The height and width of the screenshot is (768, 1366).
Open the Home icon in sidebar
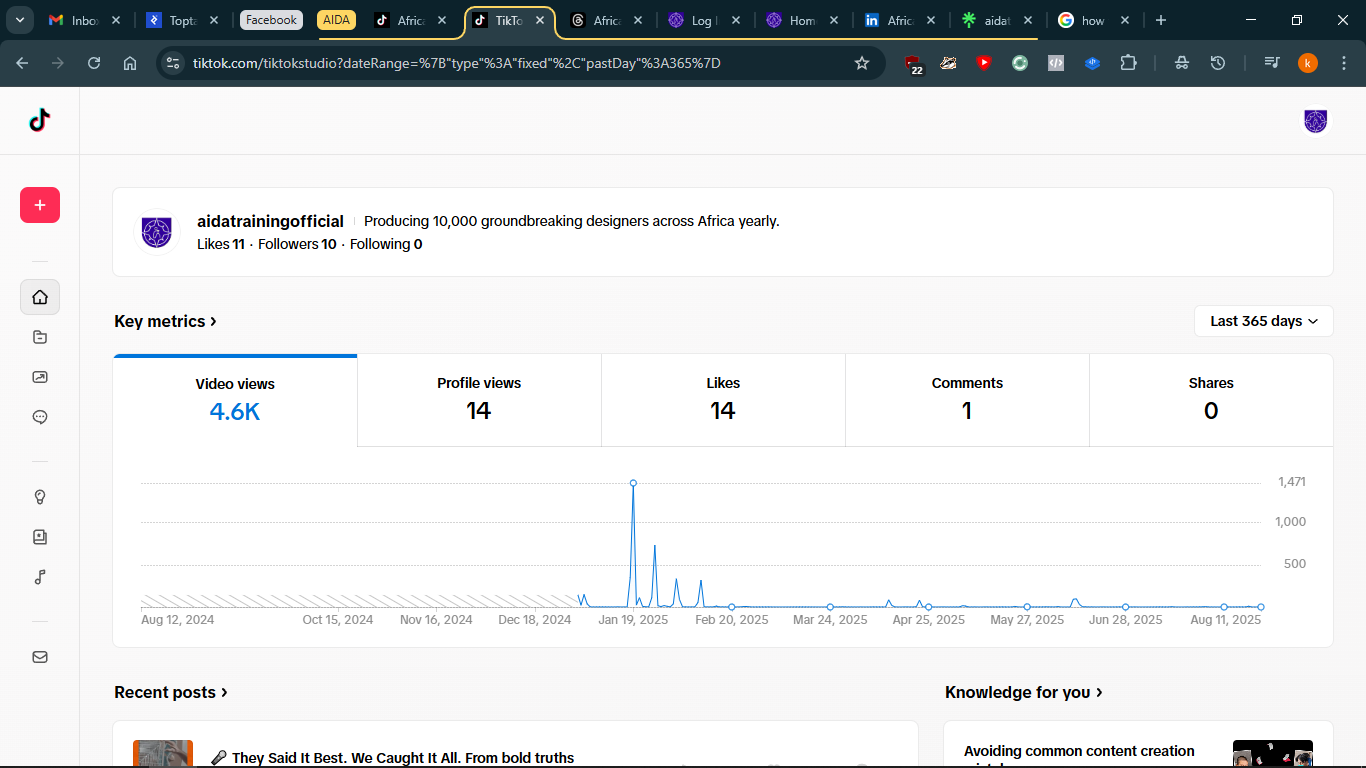(40, 297)
